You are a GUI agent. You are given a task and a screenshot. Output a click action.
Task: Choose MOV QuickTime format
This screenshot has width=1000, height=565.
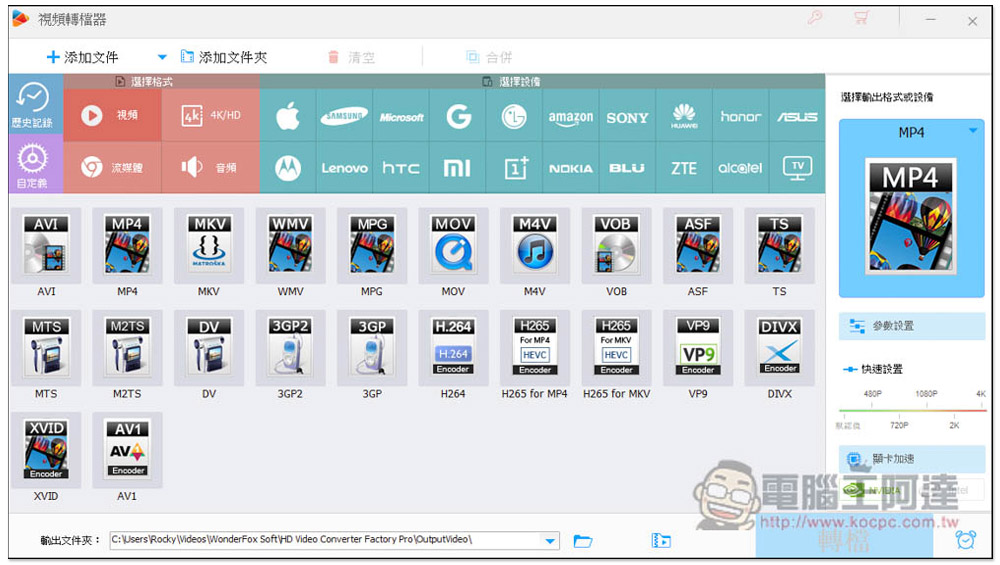coord(453,246)
